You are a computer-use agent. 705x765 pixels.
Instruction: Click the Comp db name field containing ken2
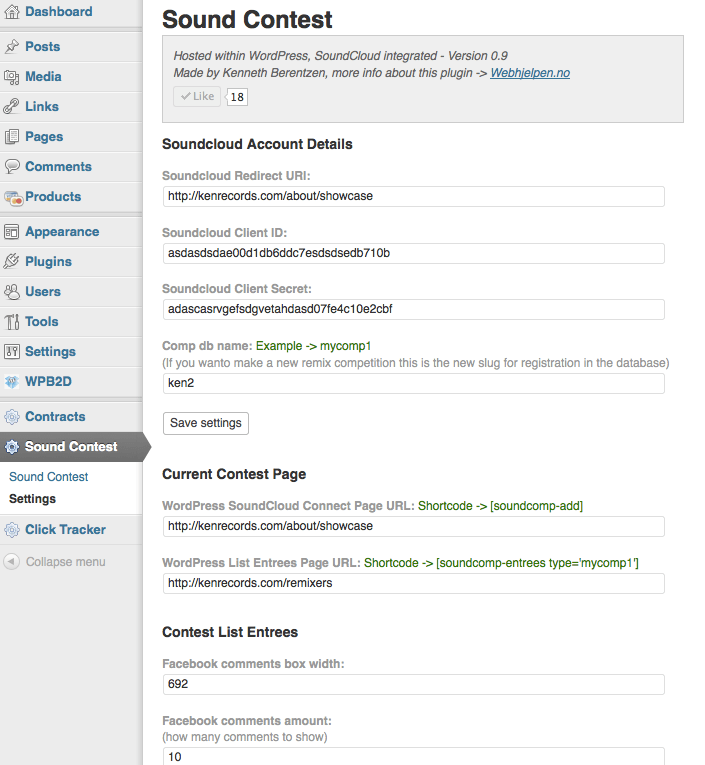coord(414,383)
